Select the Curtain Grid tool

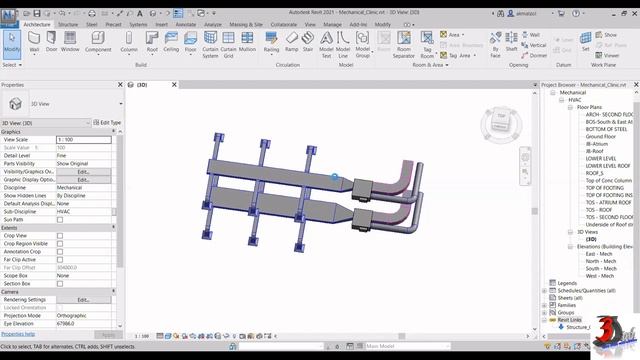click(229, 45)
